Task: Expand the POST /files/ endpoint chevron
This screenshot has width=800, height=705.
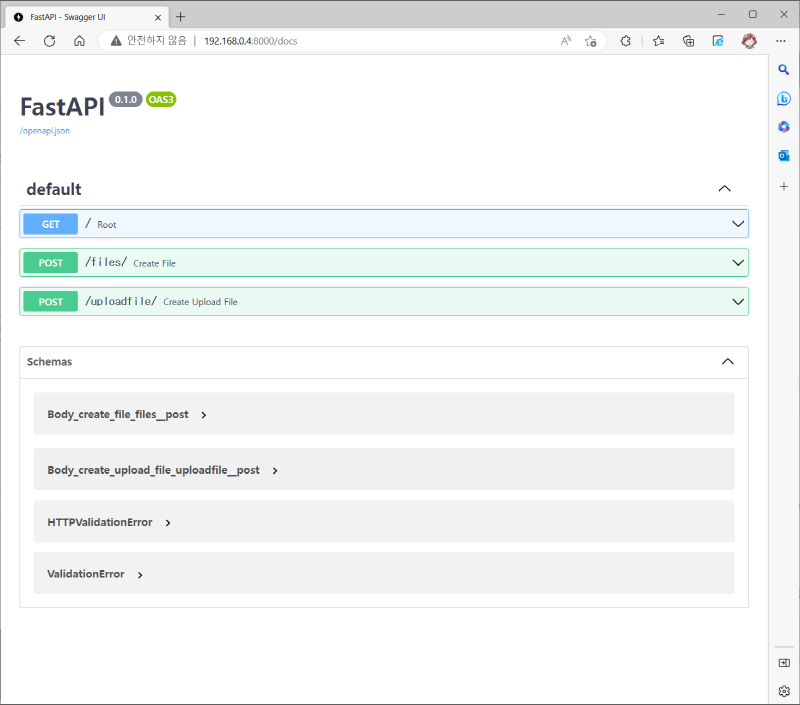Action: point(738,263)
